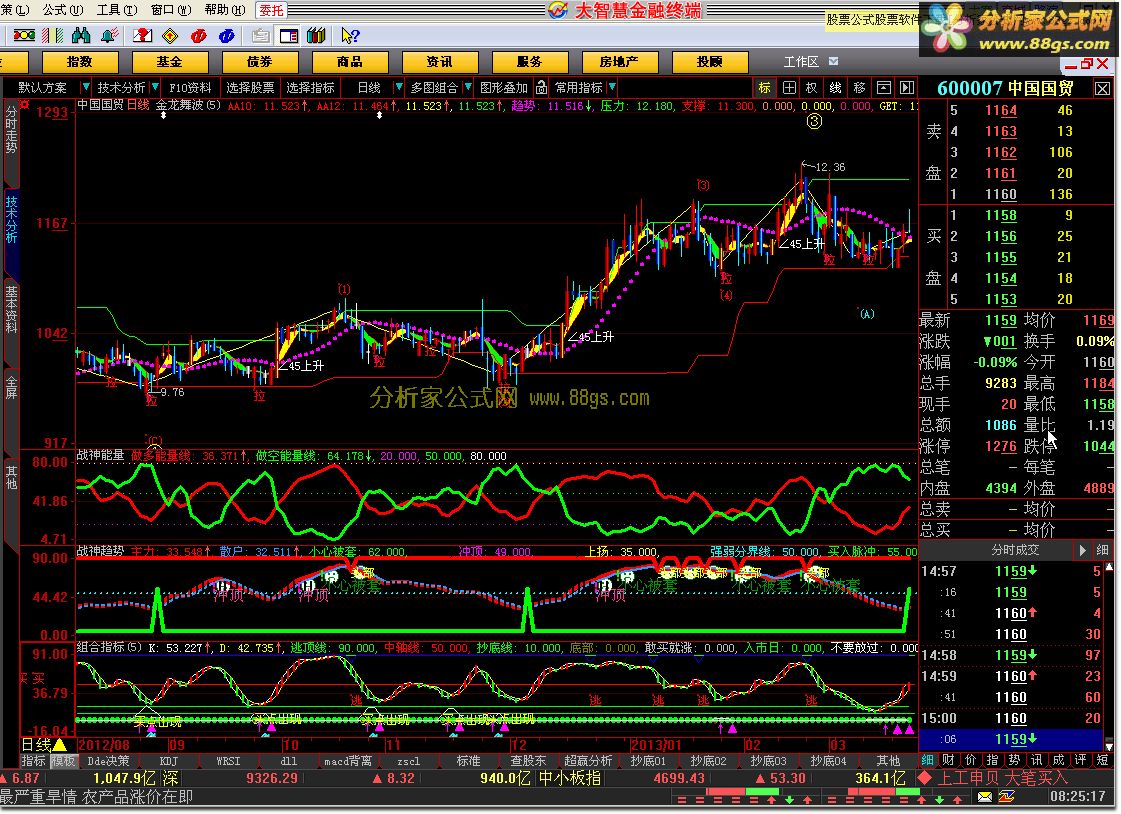The height and width of the screenshot is (814, 1121).
Task: Select the 房地产 category button
Action: click(618, 62)
